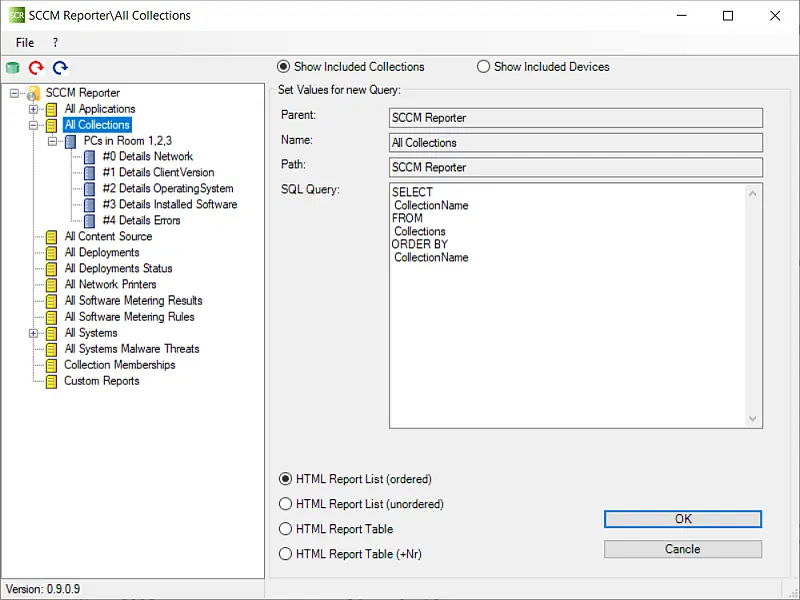The width and height of the screenshot is (800, 600).
Task: Select the Custom Reports tree item label
Action: (x=102, y=381)
